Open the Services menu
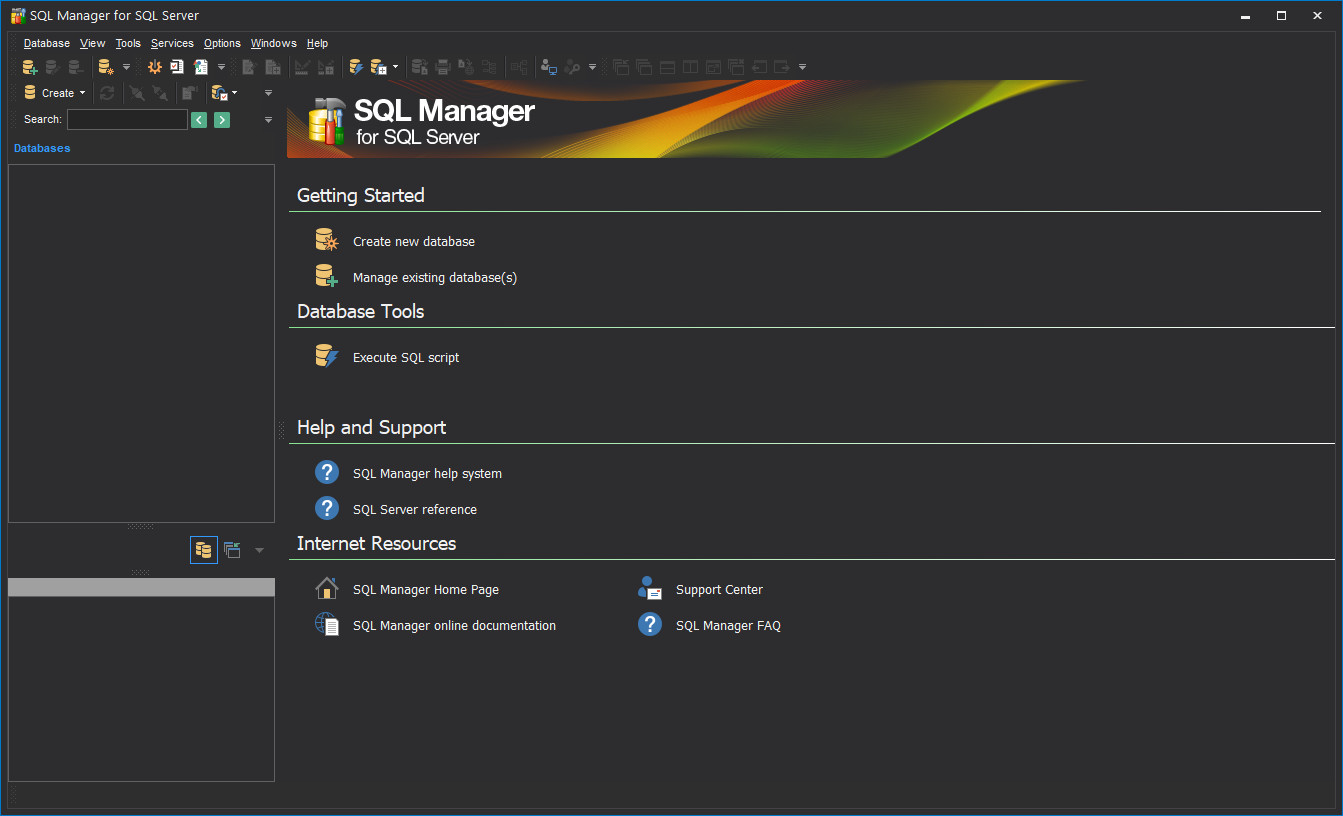Screen dimensions: 1343x816 [x=172, y=43]
